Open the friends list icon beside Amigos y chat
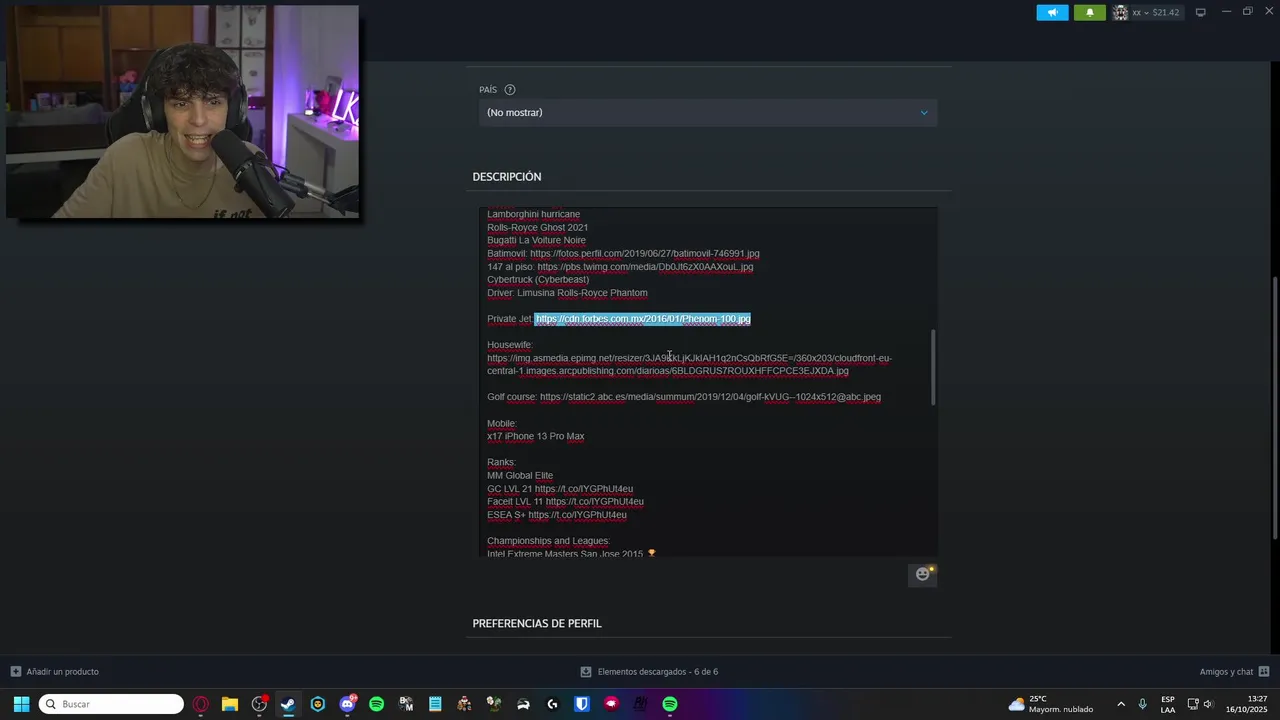1280x720 pixels. pyautogui.click(x=1264, y=672)
